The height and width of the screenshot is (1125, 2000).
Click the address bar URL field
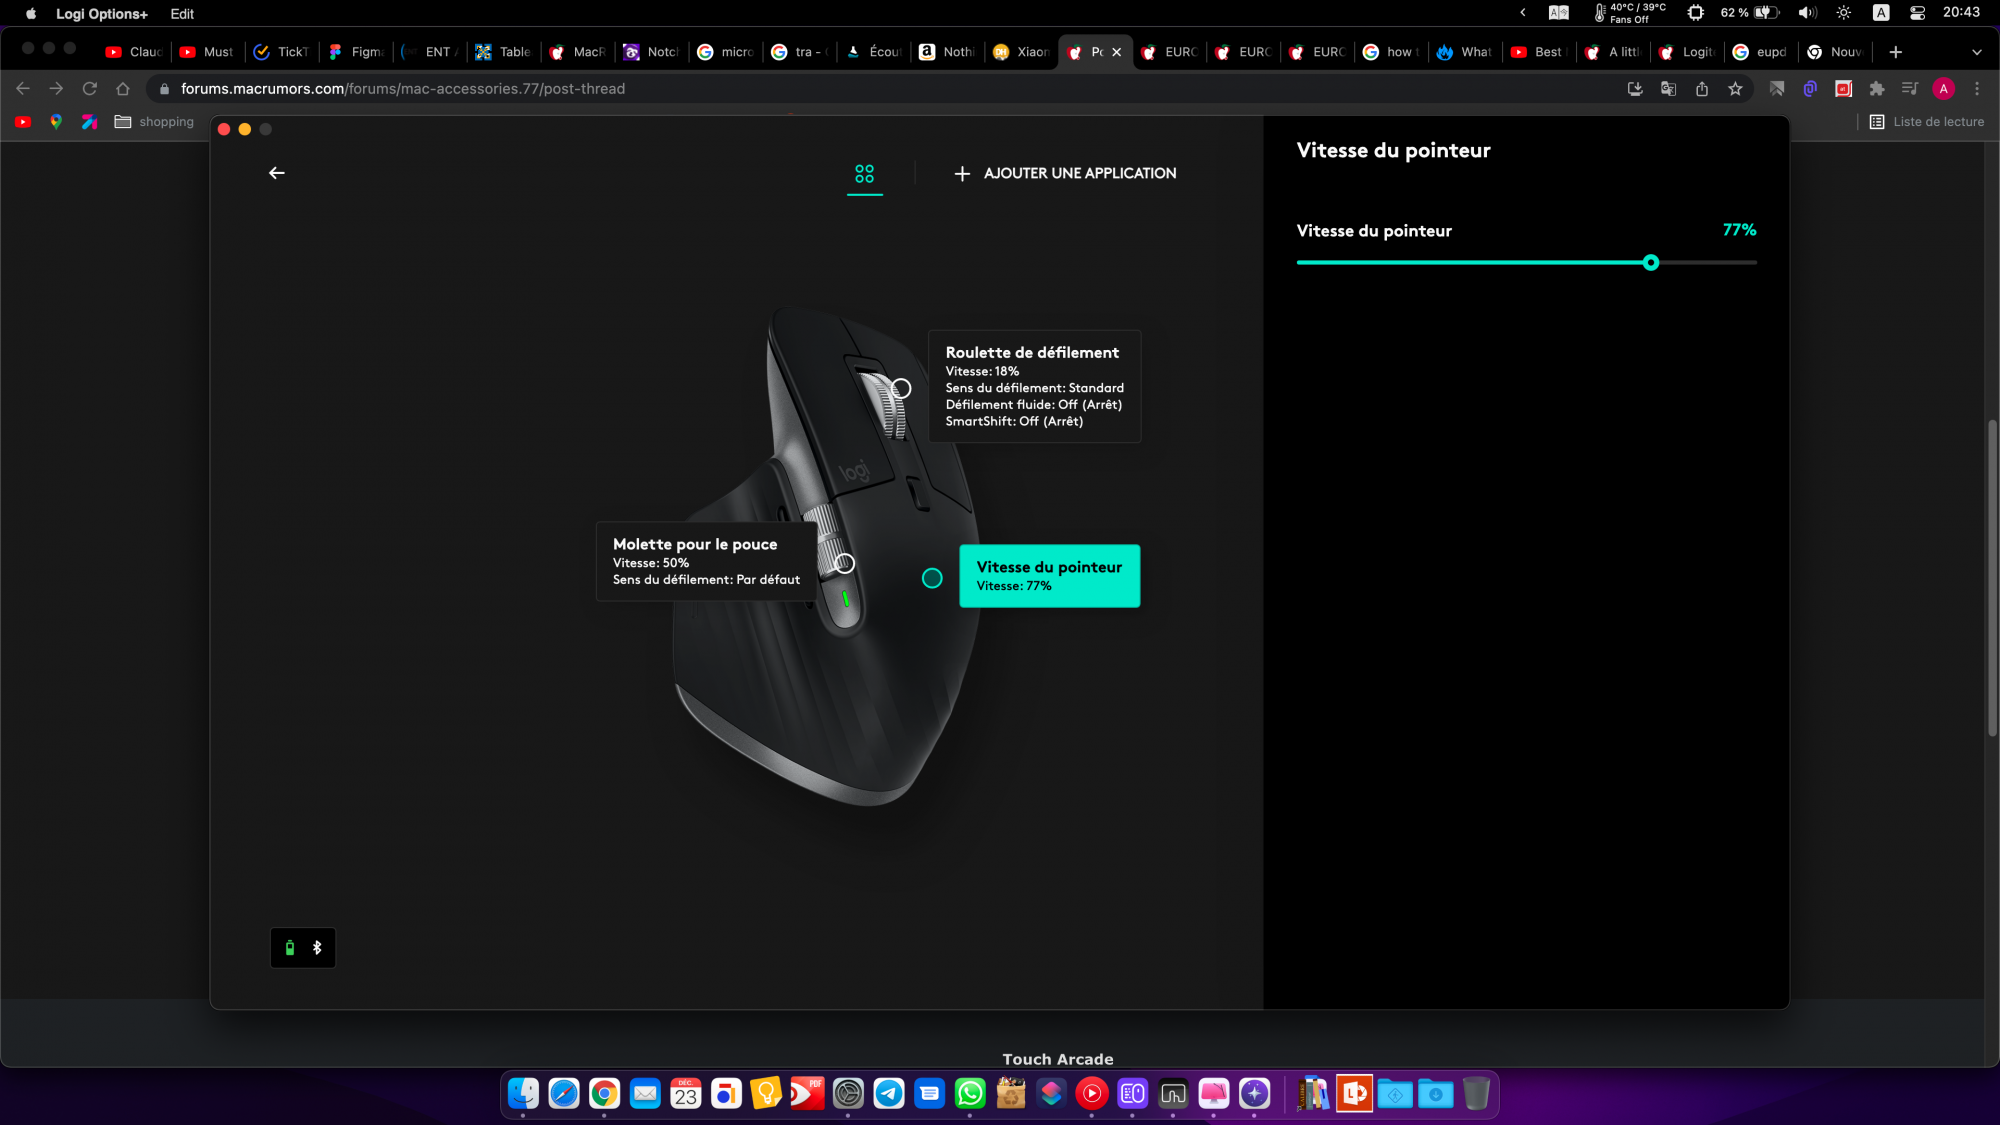(401, 88)
